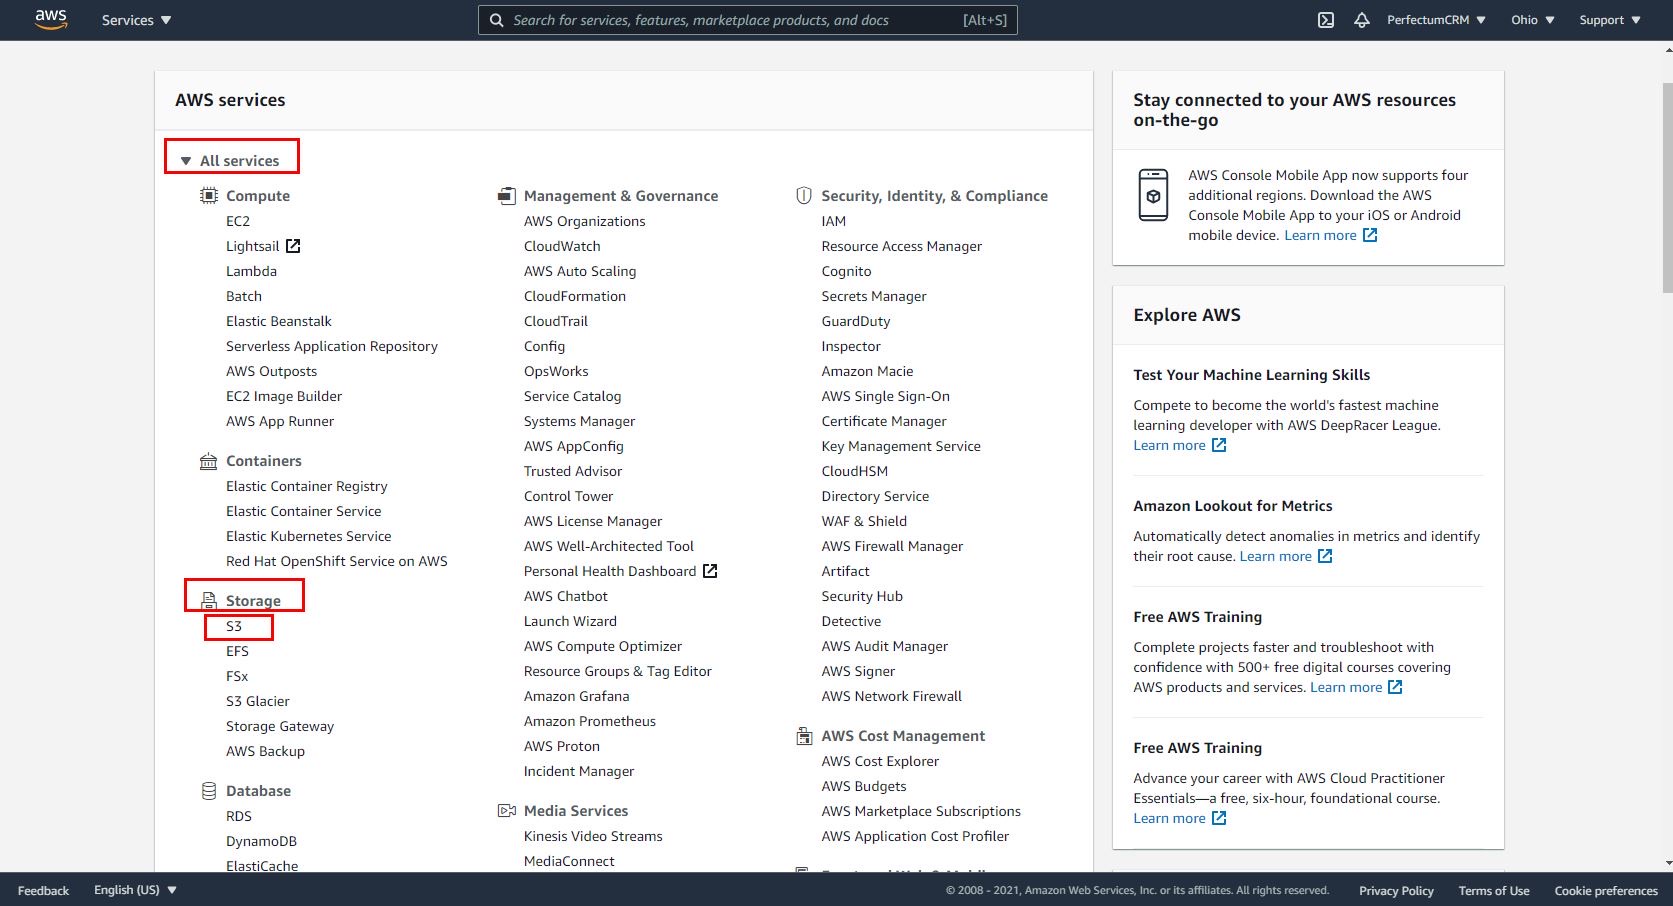Click the mobile phone app icon
Screen dimensions: 1673x906
1153,195
